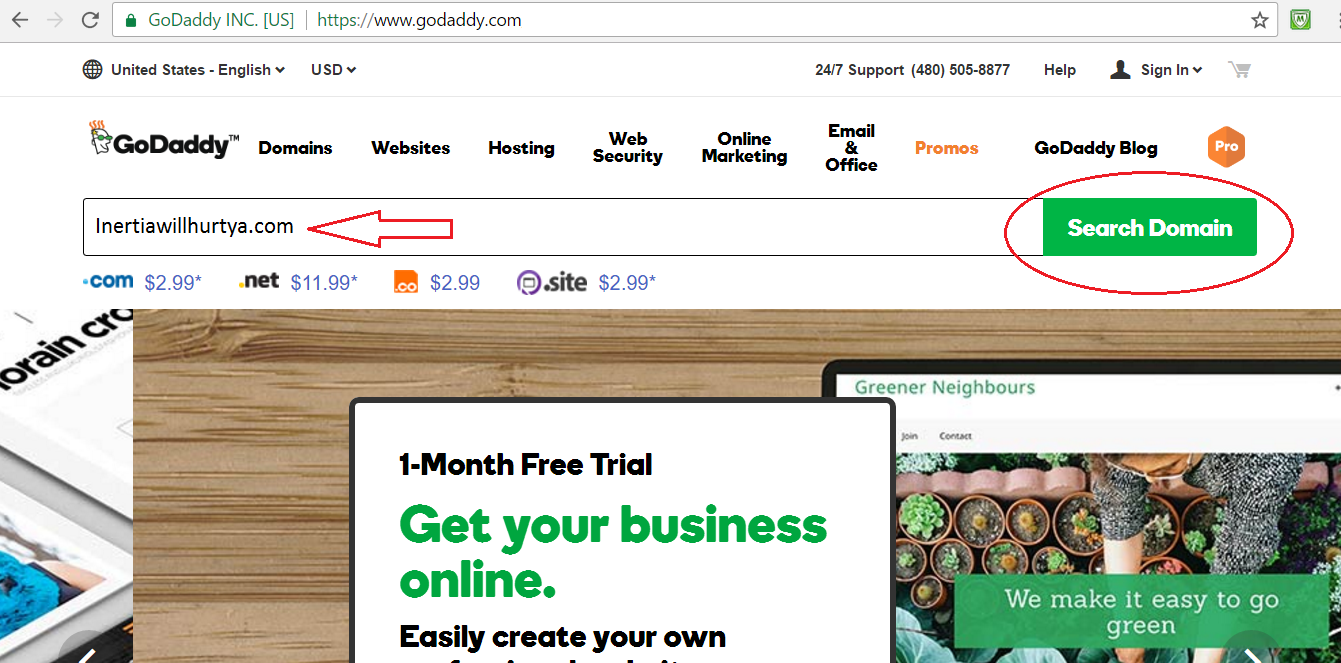The height and width of the screenshot is (663, 1341).
Task: Visit the GoDaddy Blog link
Action: pyautogui.click(x=1096, y=148)
